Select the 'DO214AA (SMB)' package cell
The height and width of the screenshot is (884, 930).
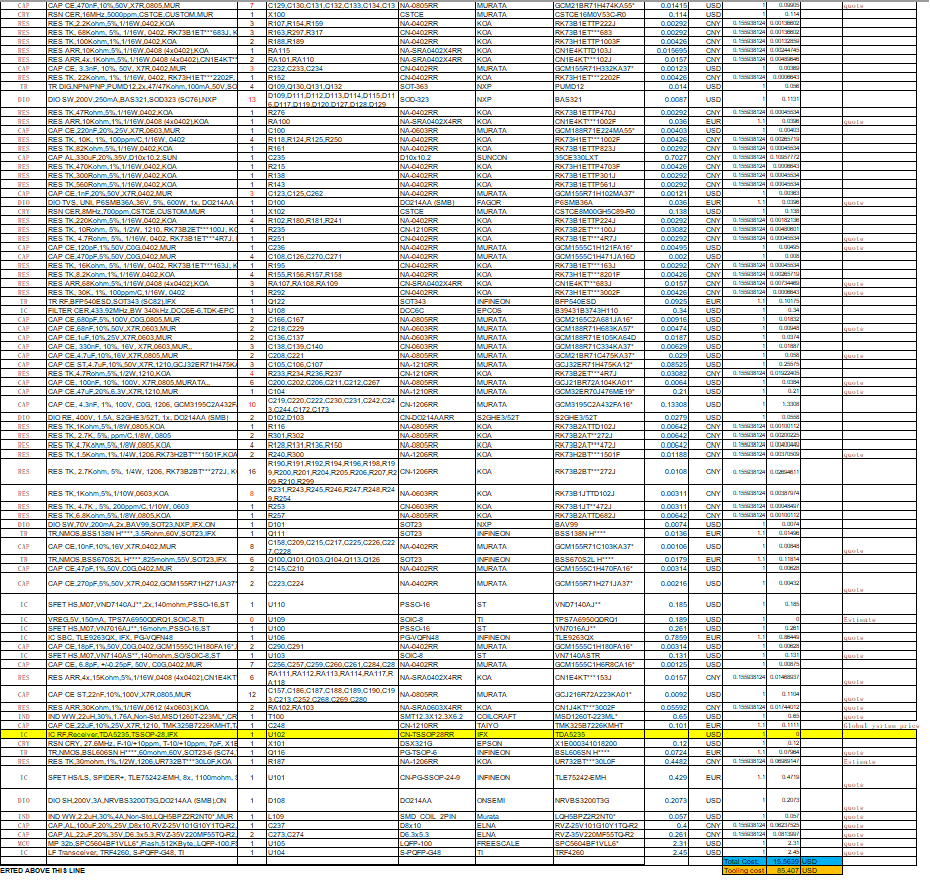(x=437, y=203)
